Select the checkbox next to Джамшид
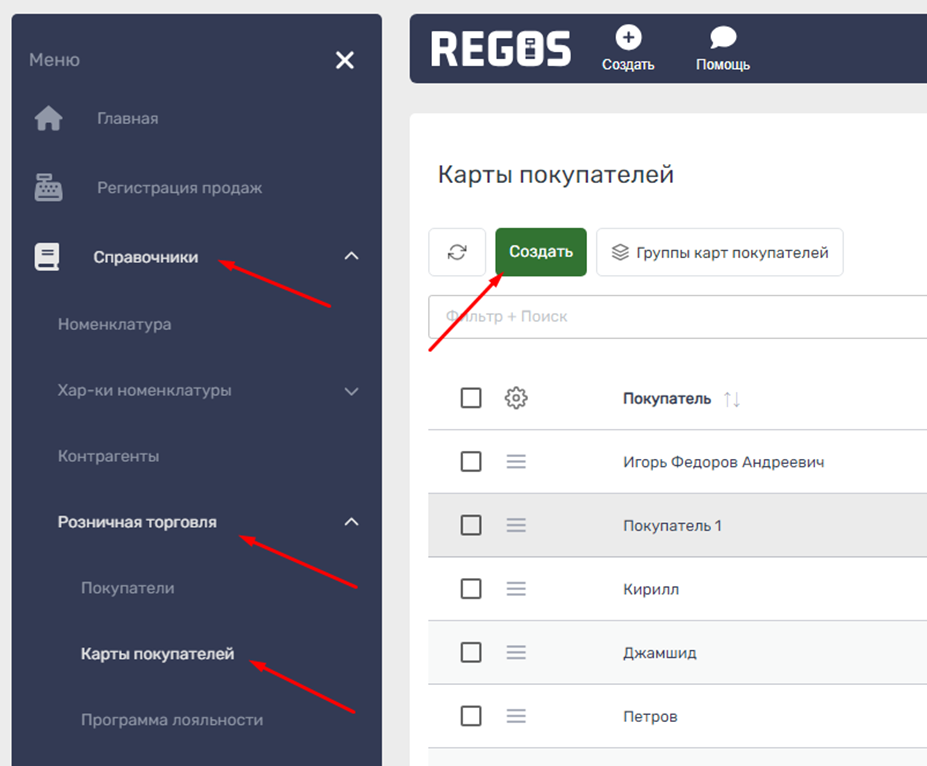The width and height of the screenshot is (927, 766). pyautogui.click(x=471, y=653)
